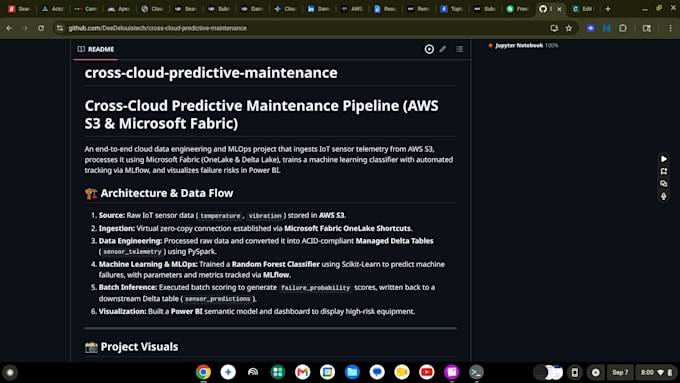Screen dimensions: 680x383
Task: Open the phone hub icon in shelf
Action: pyautogui.click(x=575, y=372)
